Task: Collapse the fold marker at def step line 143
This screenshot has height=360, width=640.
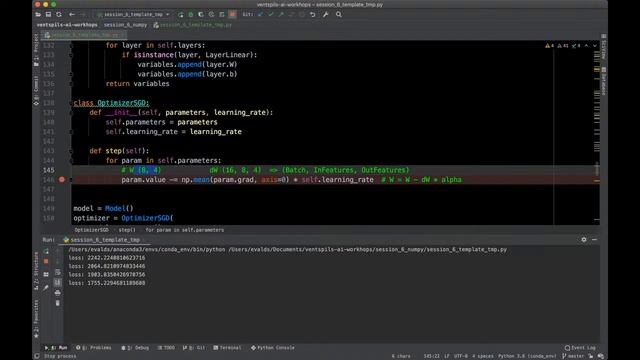Action: (71, 151)
